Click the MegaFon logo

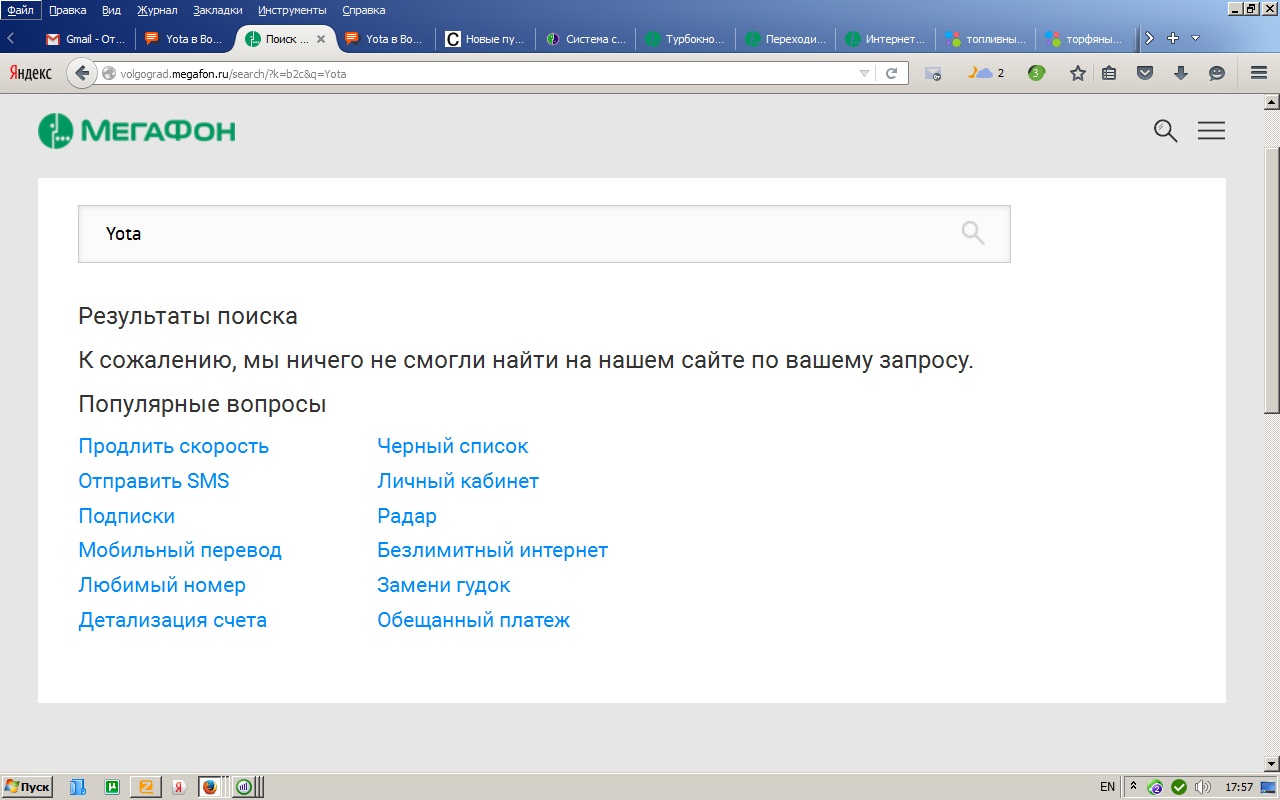[x=137, y=131]
